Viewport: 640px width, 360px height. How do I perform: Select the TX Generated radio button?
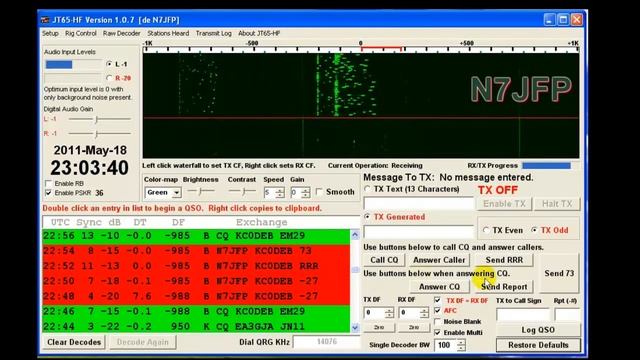(x=367, y=217)
